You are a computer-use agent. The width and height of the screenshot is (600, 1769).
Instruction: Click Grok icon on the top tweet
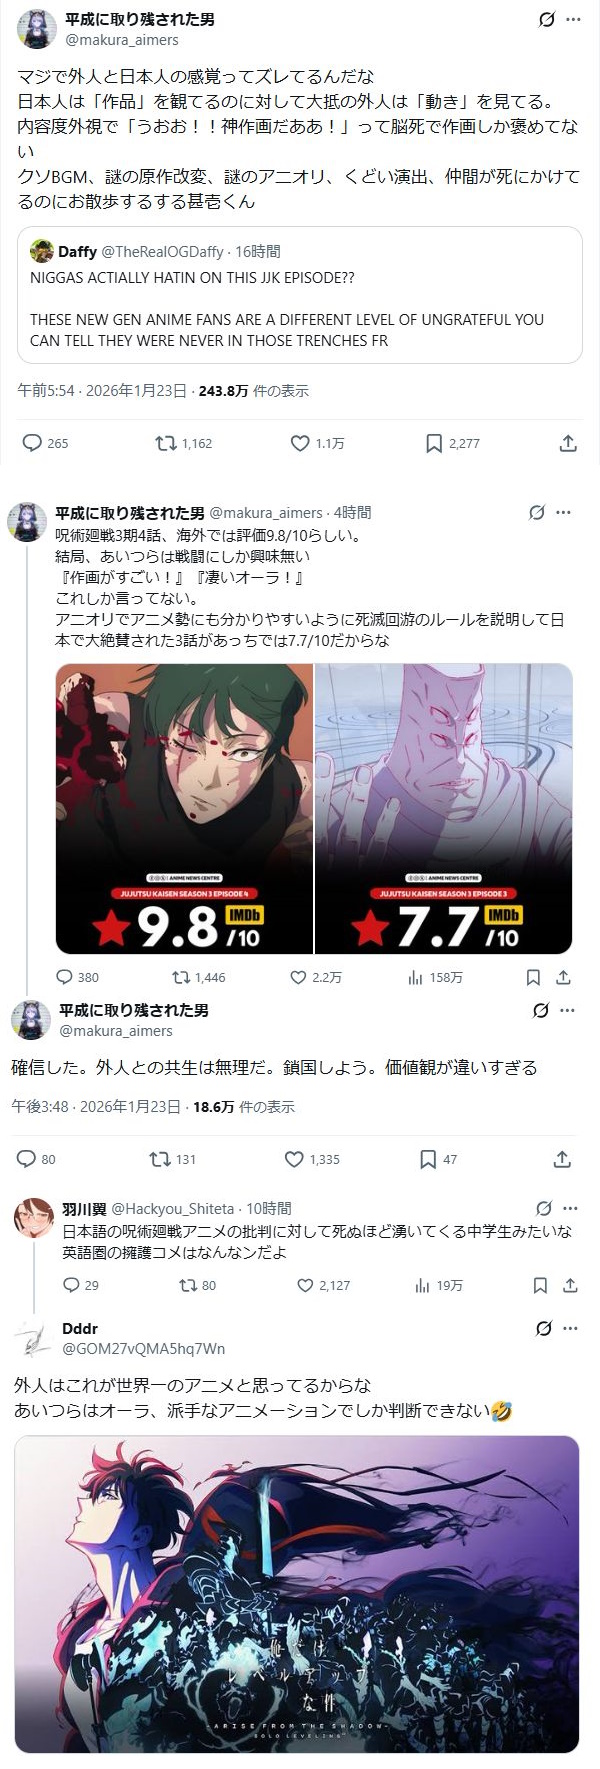(x=546, y=19)
